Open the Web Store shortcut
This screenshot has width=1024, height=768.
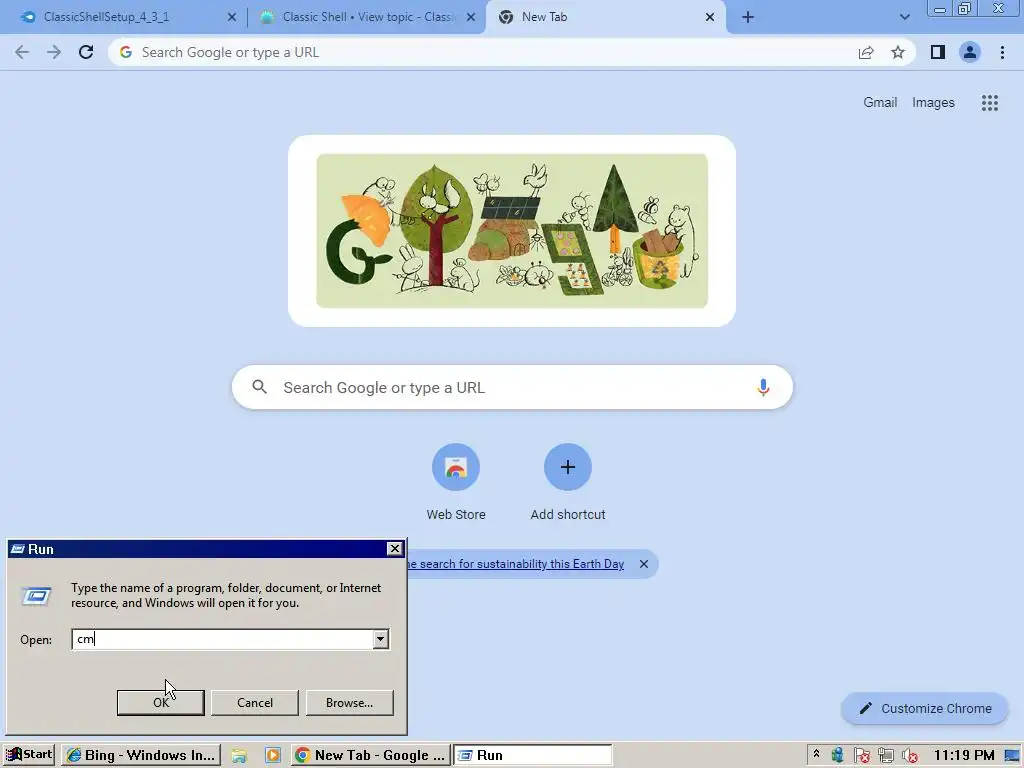(456, 483)
